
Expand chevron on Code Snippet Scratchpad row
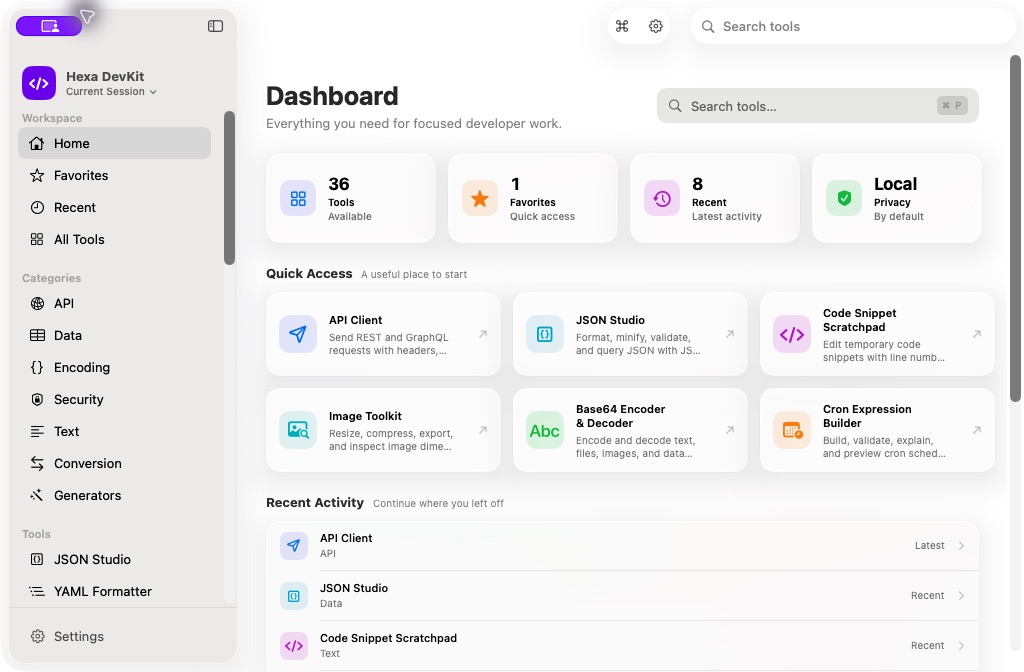961,645
